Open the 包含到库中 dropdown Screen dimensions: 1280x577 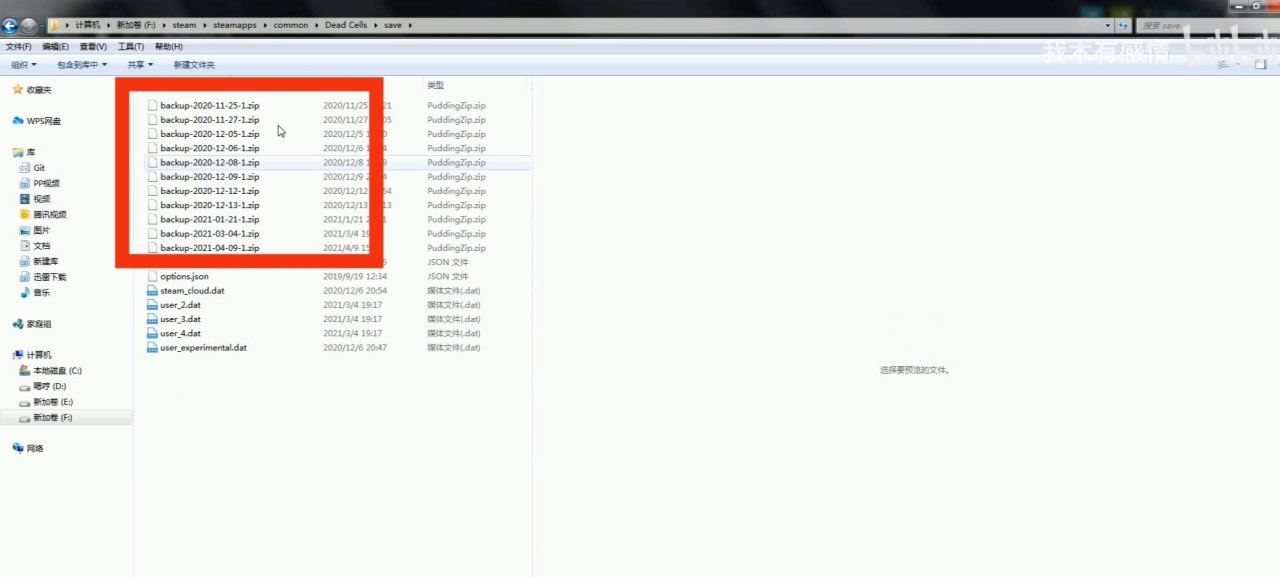click(83, 65)
